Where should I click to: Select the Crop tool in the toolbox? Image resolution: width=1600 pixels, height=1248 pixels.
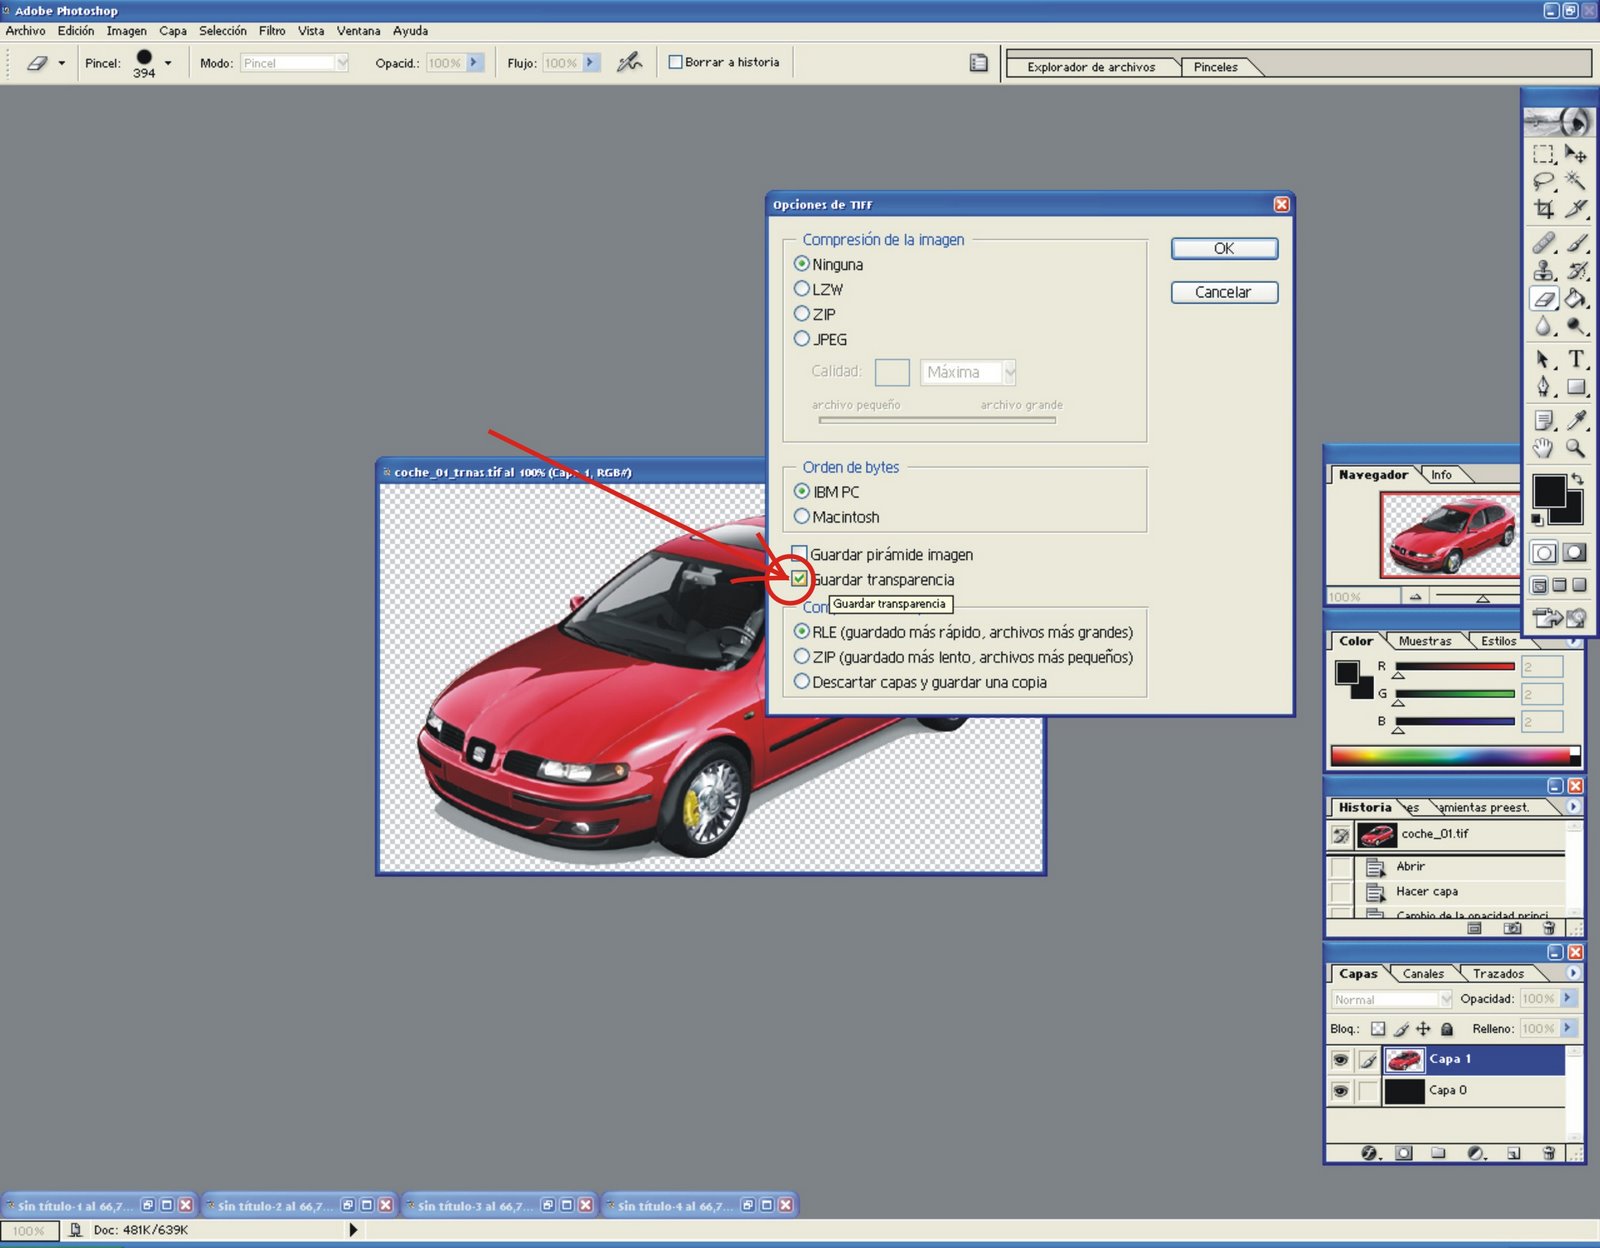[x=1544, y=209]
